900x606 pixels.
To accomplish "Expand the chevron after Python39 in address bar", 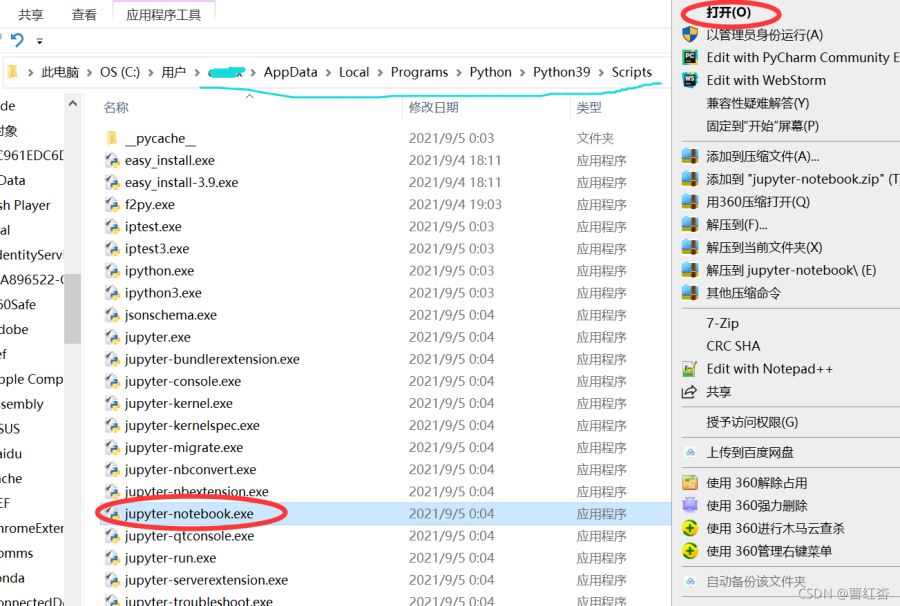I will (601, 72).
